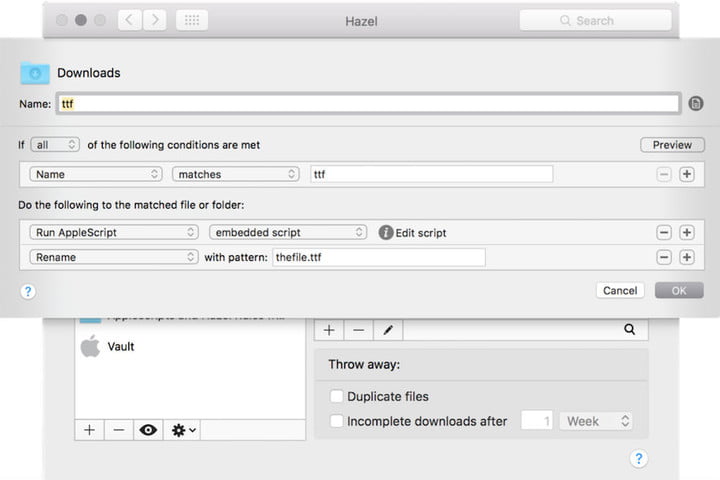Viewport: 720px width, 480px height.
Task: Remove the Run AppleScript action row
Action: pos(664,233)
